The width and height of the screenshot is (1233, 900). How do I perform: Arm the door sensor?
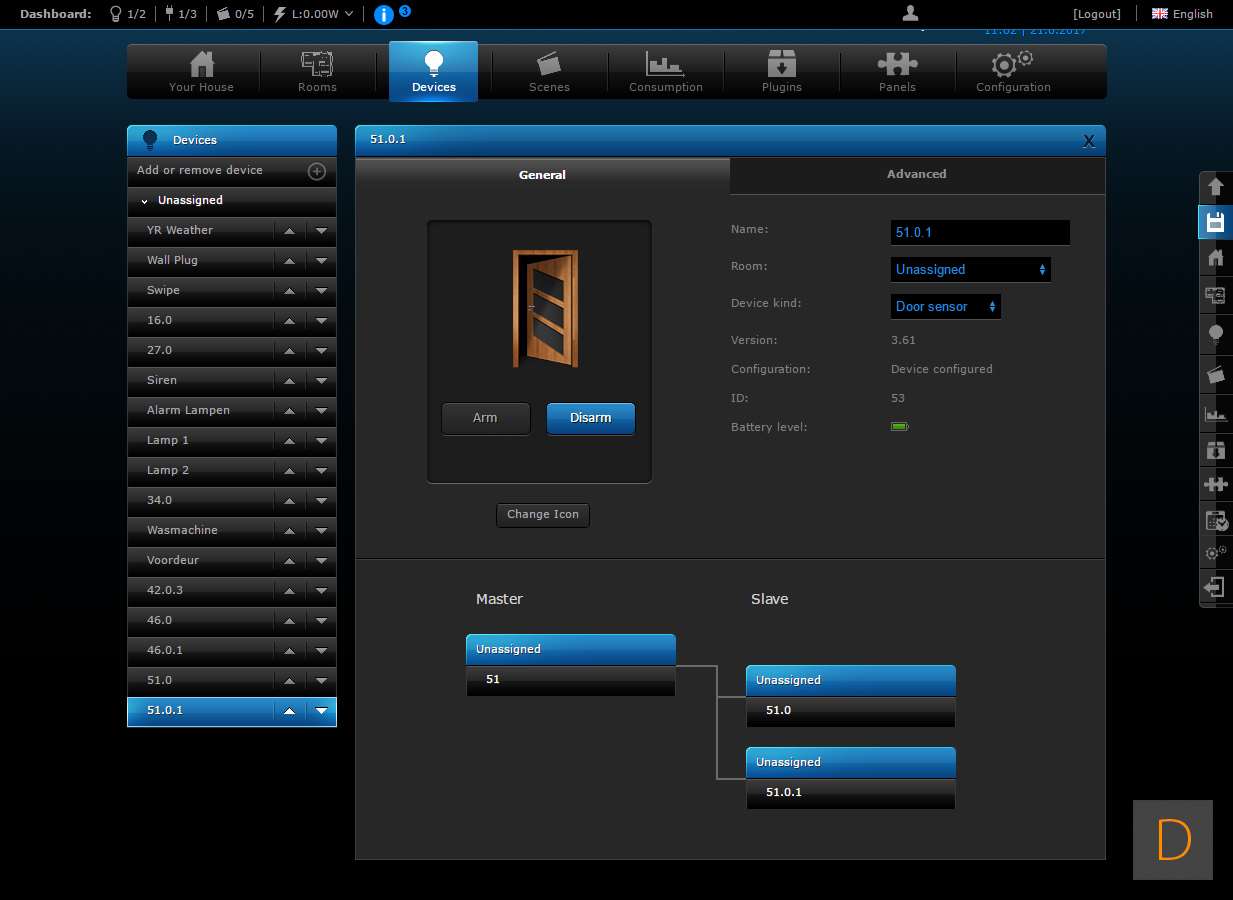tap(485, 418)
